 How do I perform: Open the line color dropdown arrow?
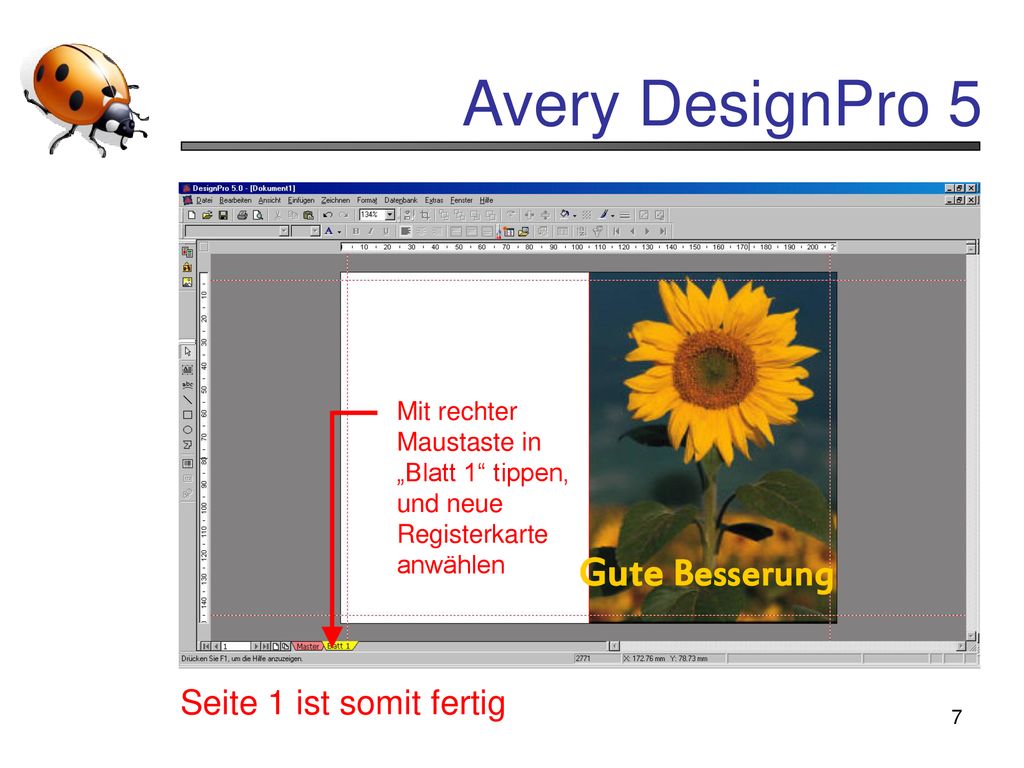point(613,216)
